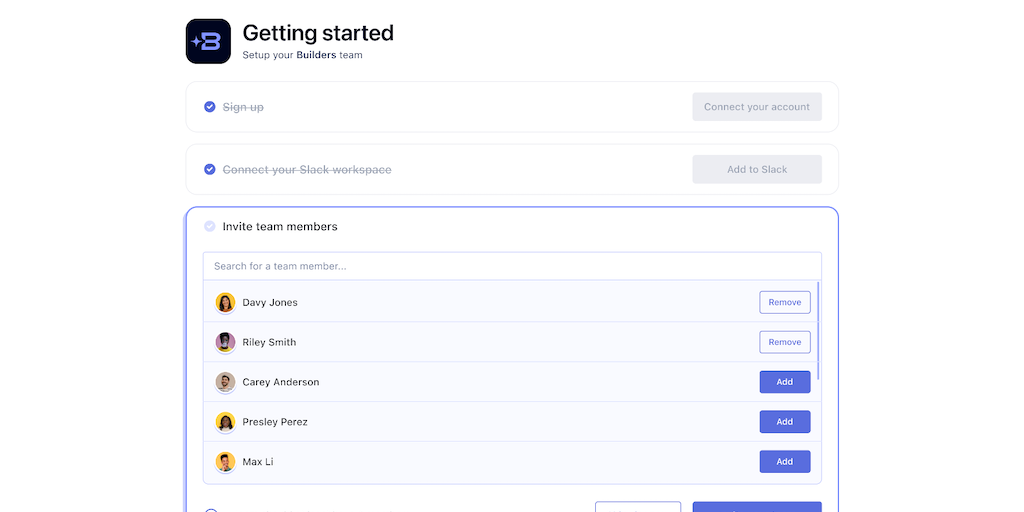Toggle the Connect Slack workspace checkmark
Viewport: 1024px width, 512px height.
[210, 169]
